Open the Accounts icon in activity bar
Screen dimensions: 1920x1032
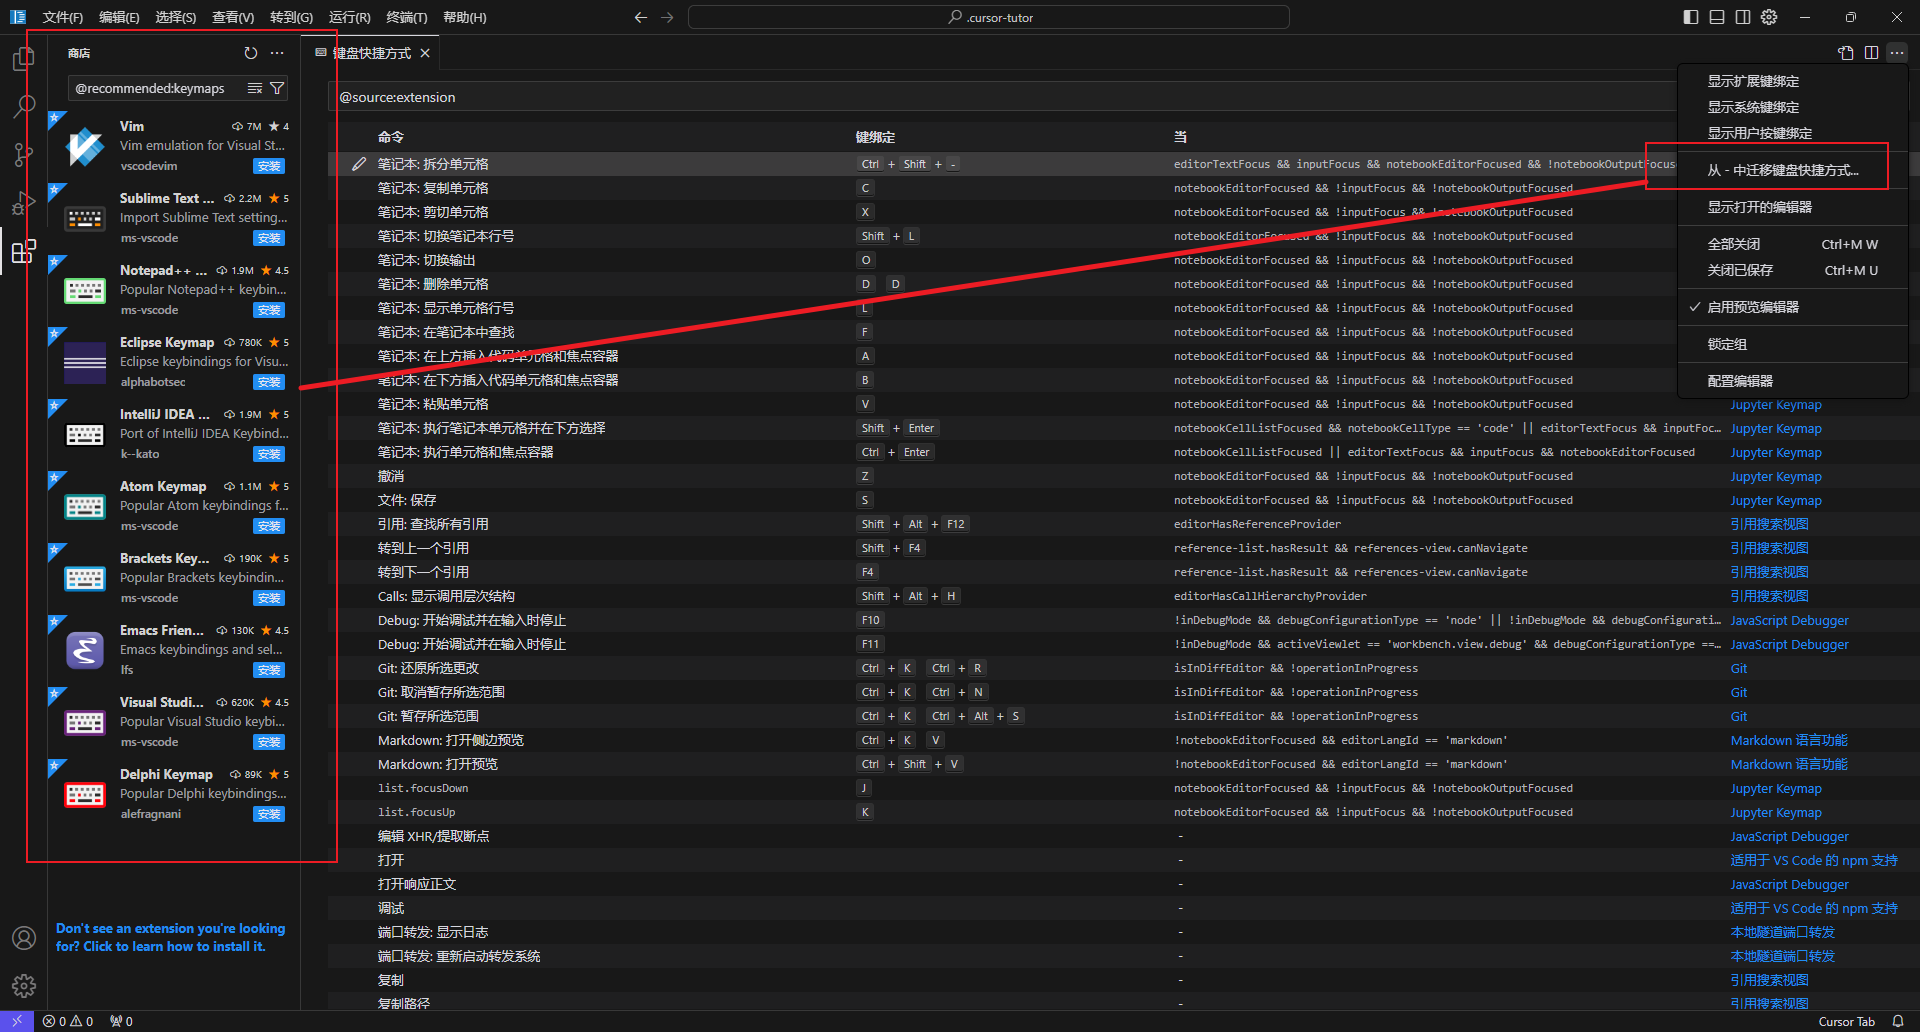pyautogui.click(x=24, y=938)
